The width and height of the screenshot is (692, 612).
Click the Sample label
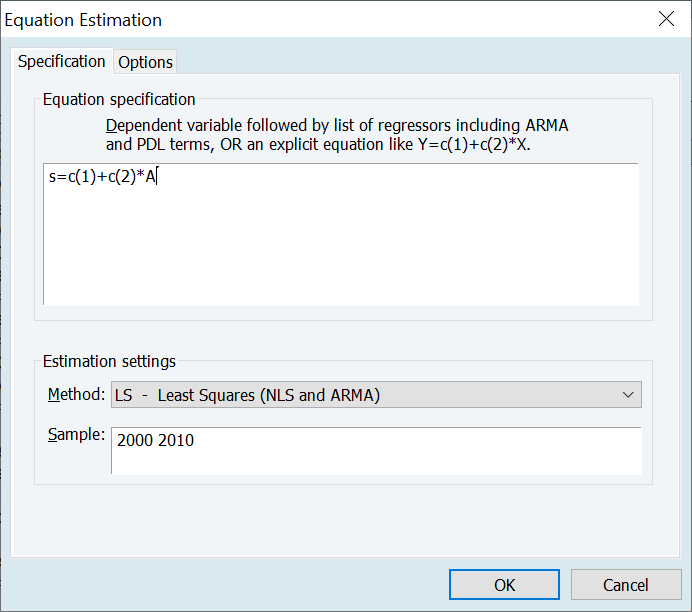tap(76, 435)
